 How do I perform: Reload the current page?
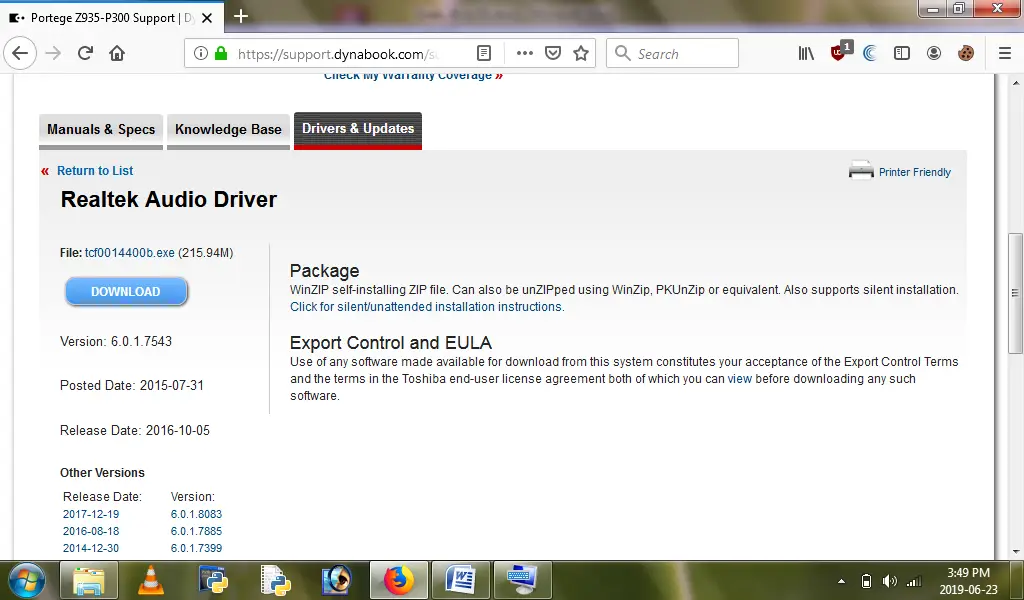pos(85,54)
